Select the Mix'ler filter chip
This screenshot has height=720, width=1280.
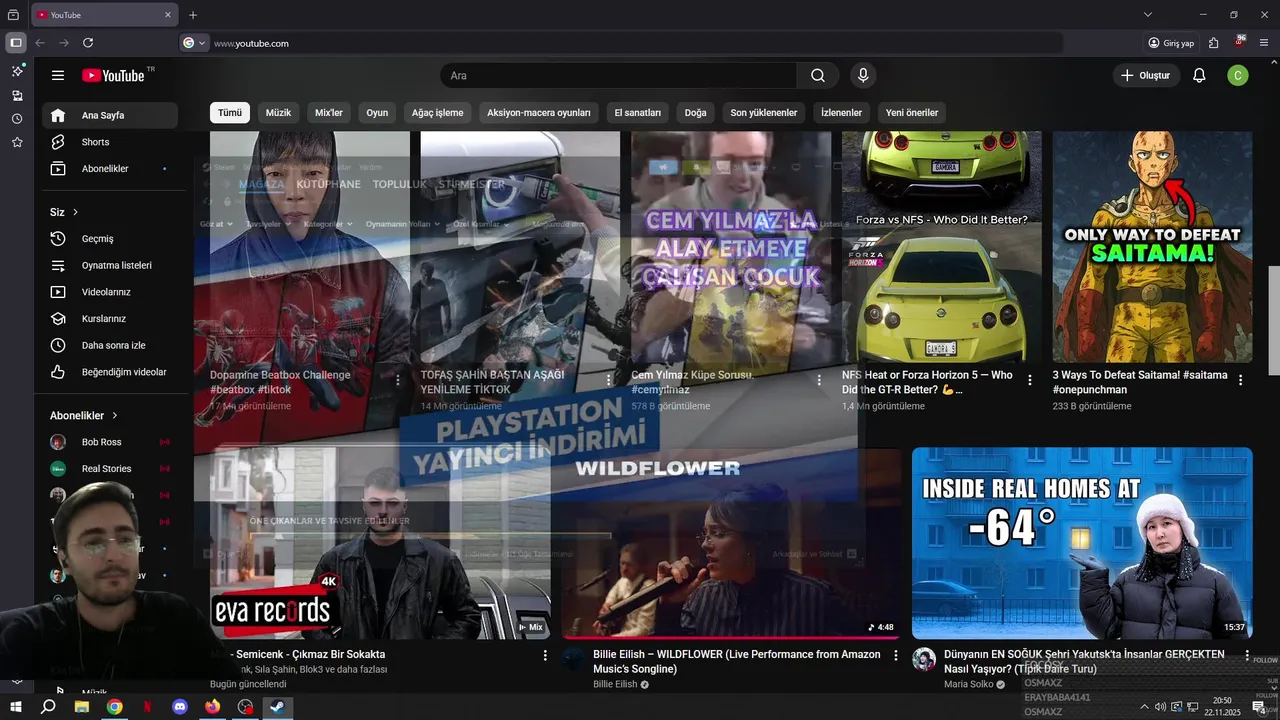[x=329, y=113]
